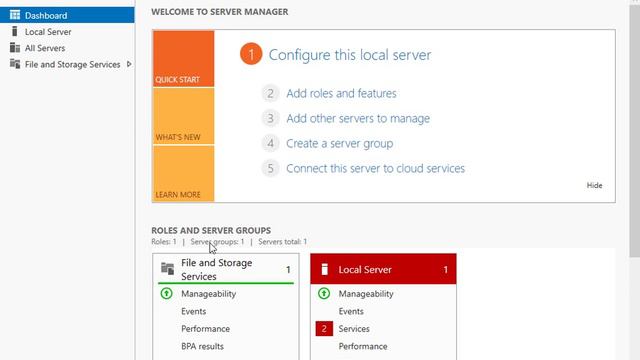
Task: Click the WELCOME TO SERVER MANAGER heading
Action: tap(220, 12)
